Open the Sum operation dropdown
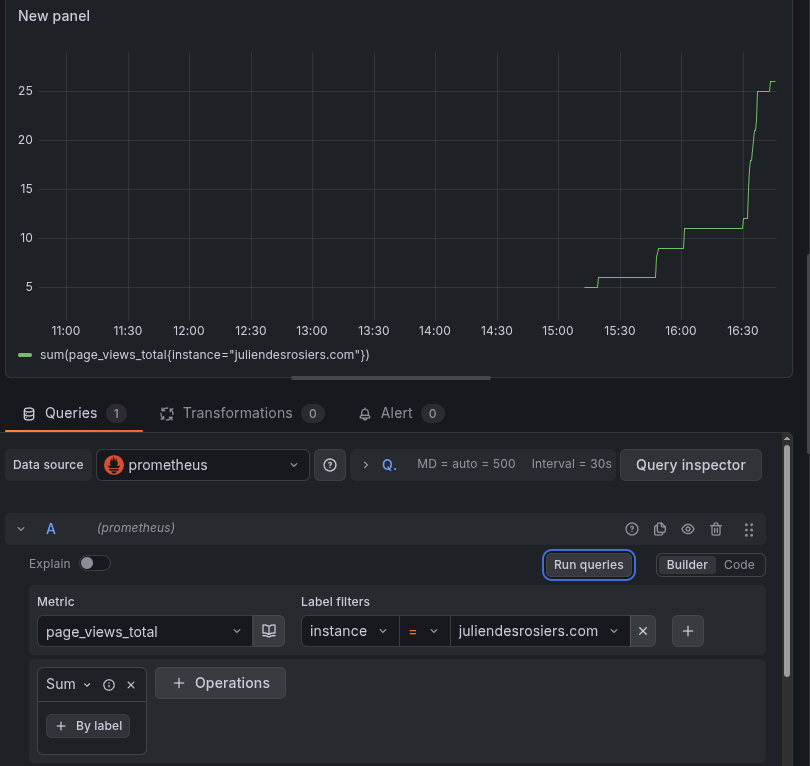 pos(66,684)
